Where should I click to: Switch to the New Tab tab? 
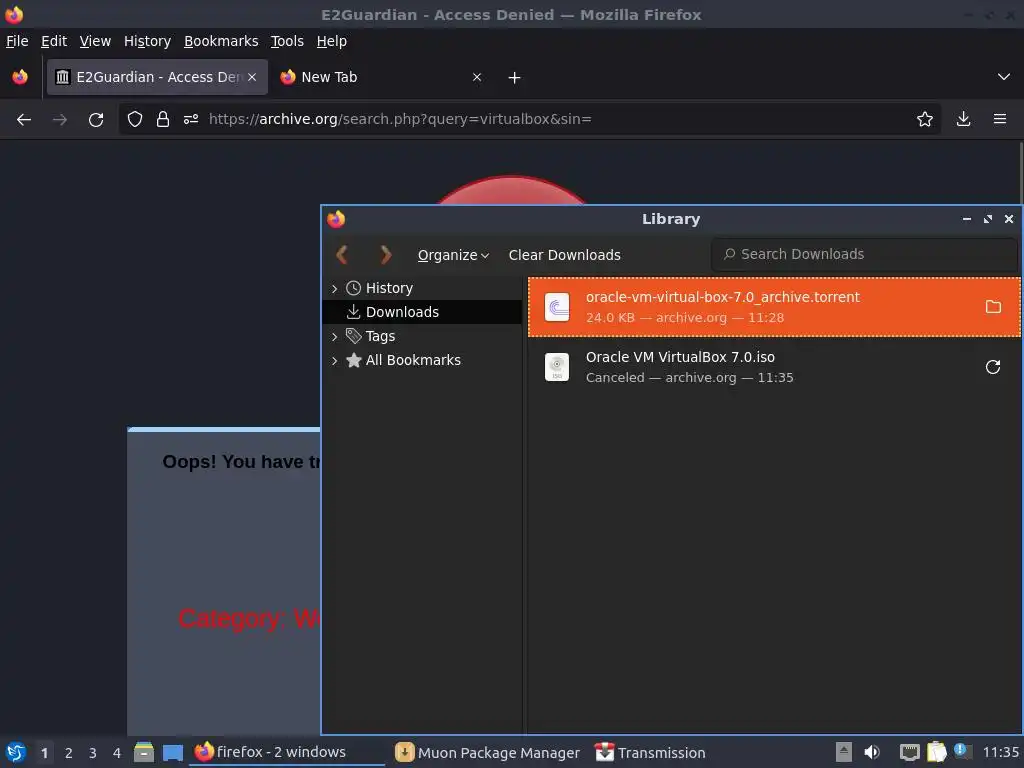(x=381, y=77)
